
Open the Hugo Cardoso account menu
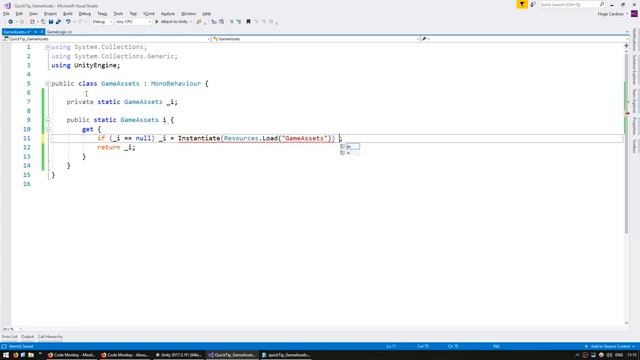click(x=612, y=14)
